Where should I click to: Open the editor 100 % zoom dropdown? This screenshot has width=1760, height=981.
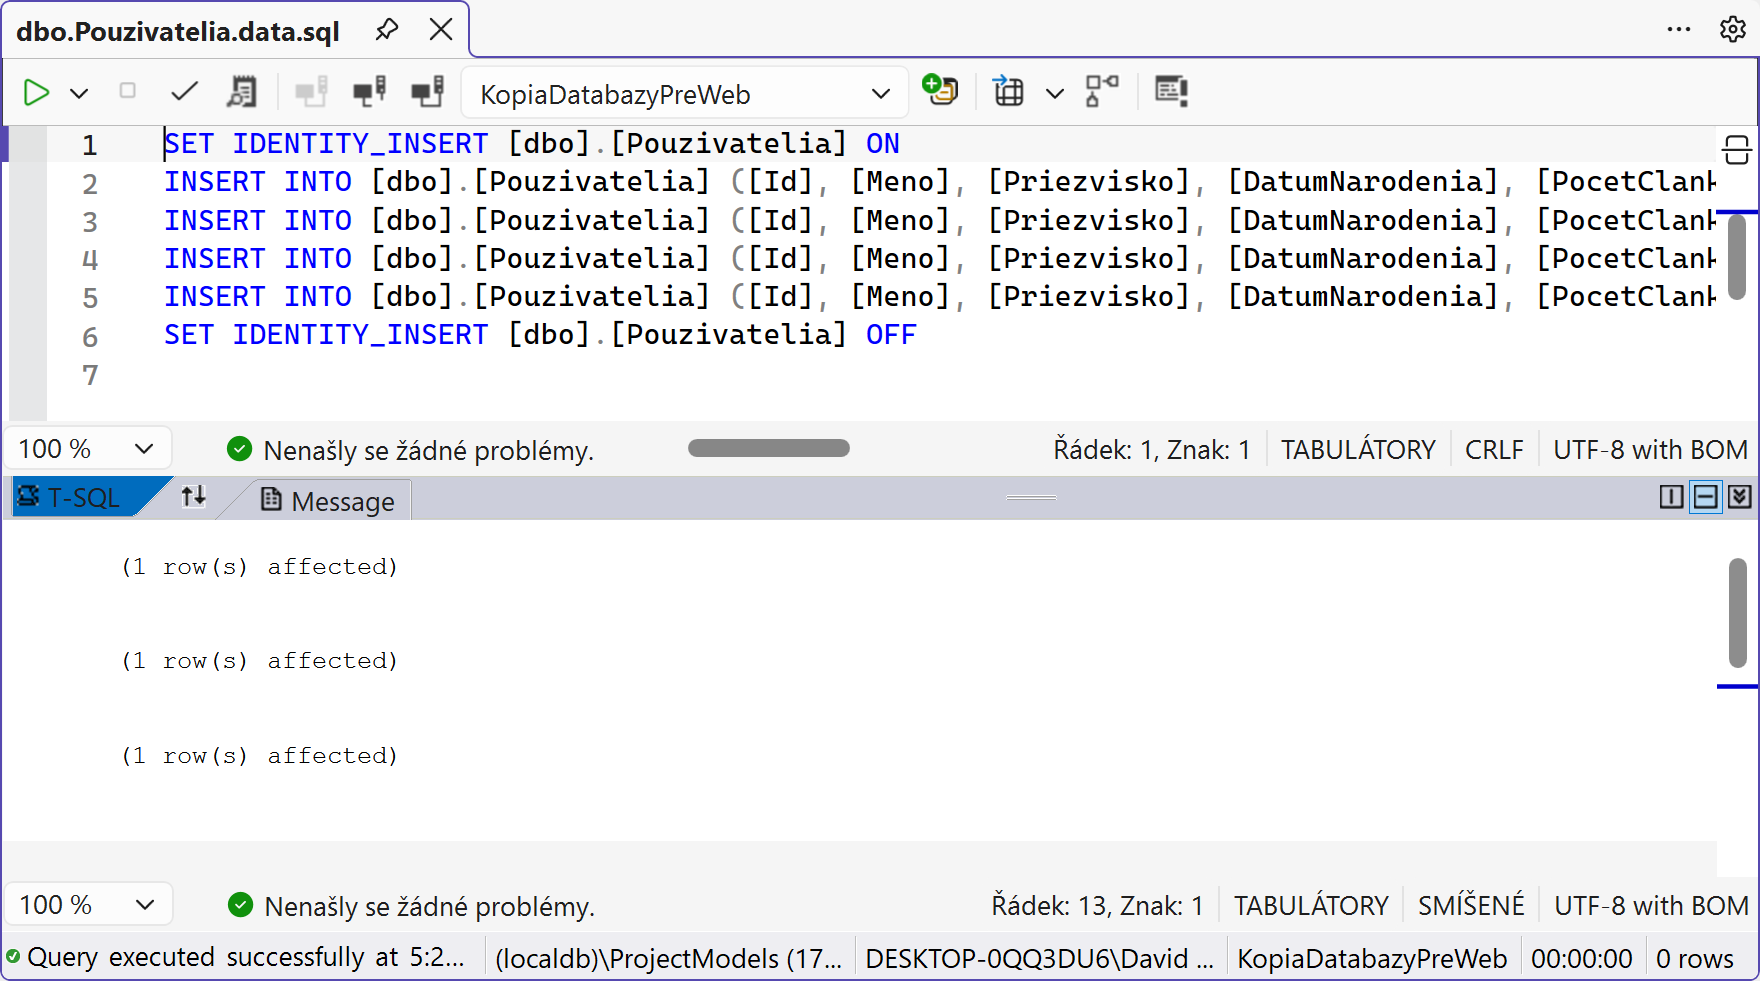(x=88, y=449)
